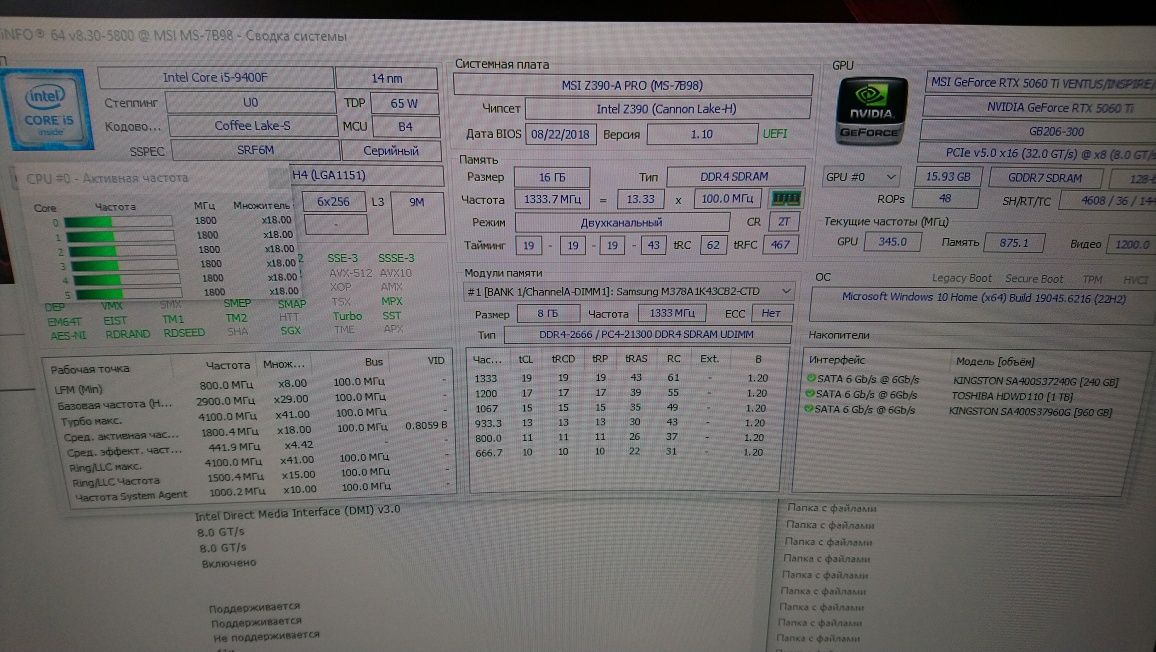Click the L3 cache 9M field
The height and width of the screenshot is (652, 1156).
417,212
